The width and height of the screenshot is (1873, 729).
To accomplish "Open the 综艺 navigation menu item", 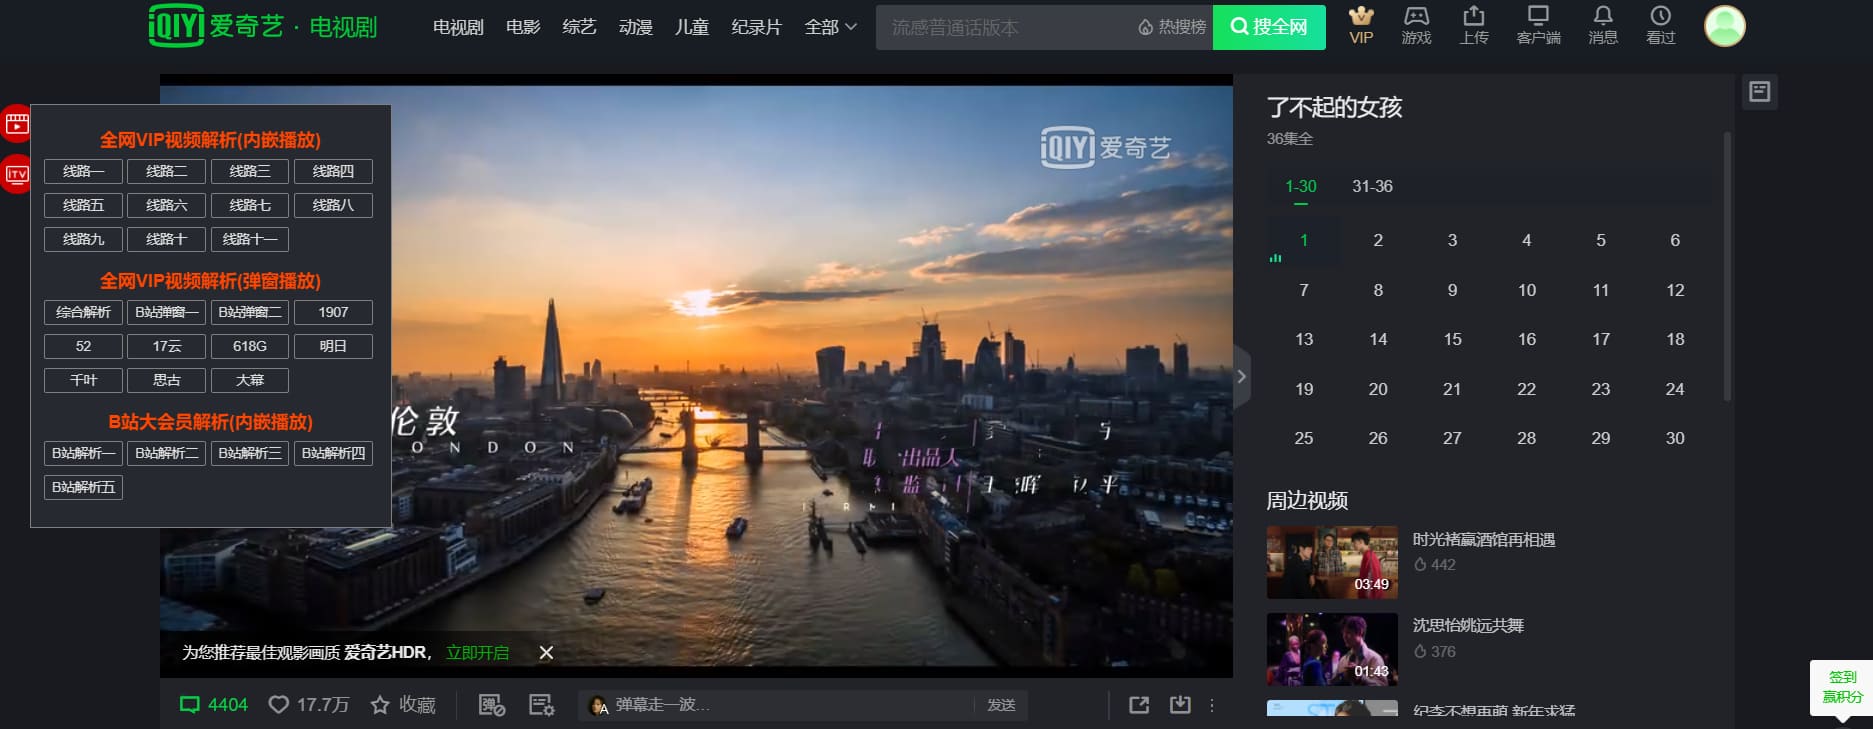I will (x=579, y=27).
